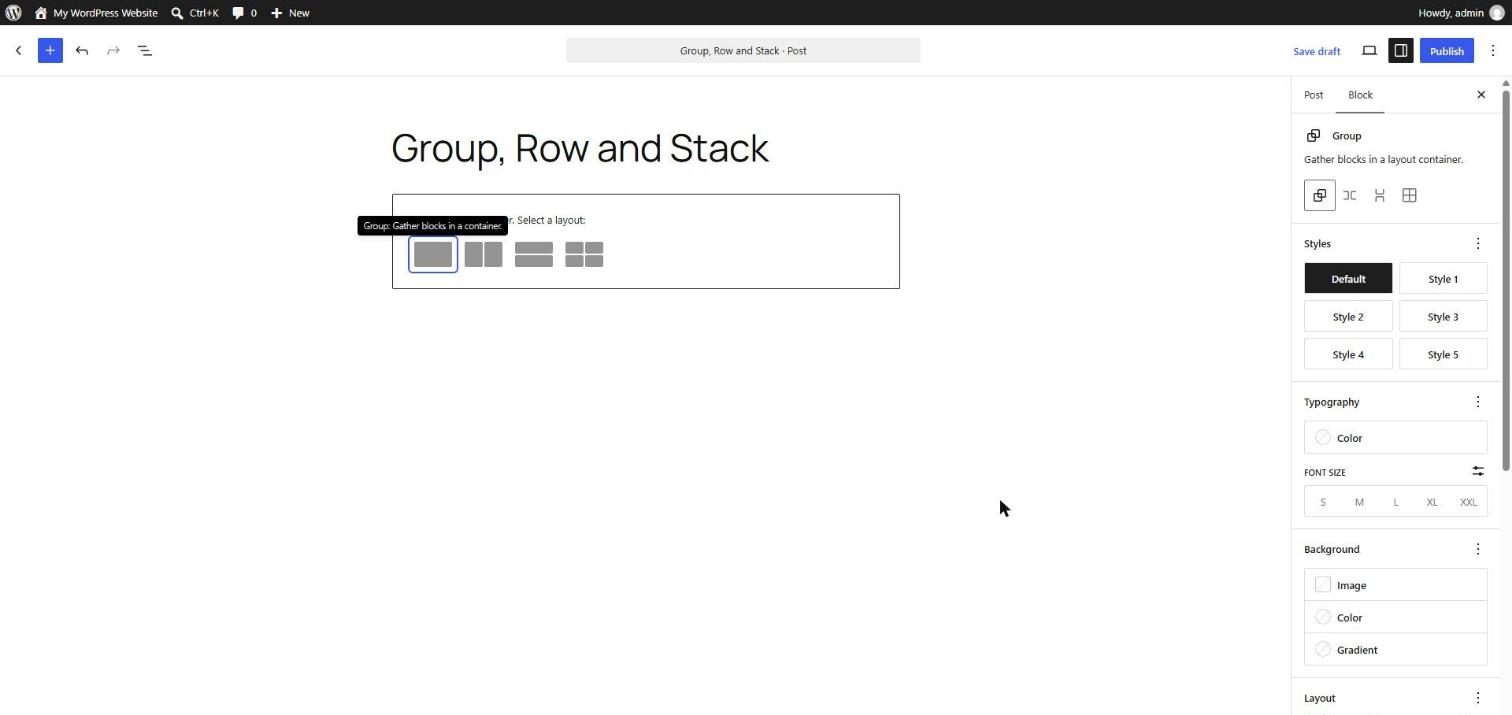The width and height of the screenshot is (1512, 715).
Task: Open the Howdy, admin account menu
Action: point(1461,13)
